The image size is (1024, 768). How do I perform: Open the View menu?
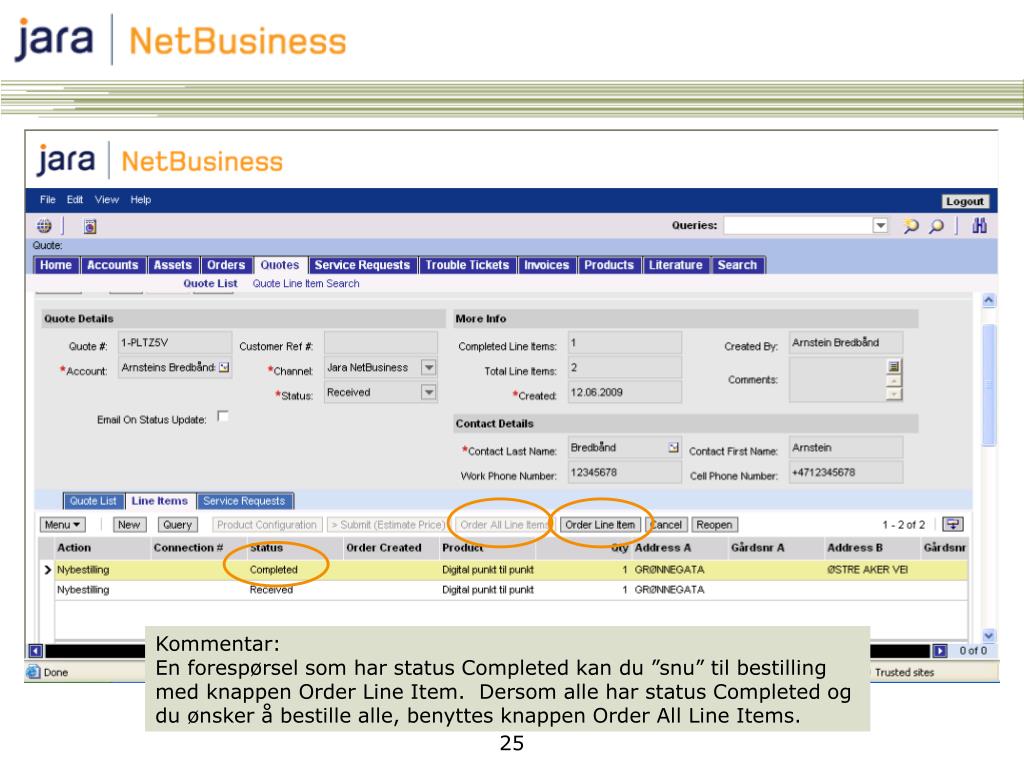click(x=106, y=200)
